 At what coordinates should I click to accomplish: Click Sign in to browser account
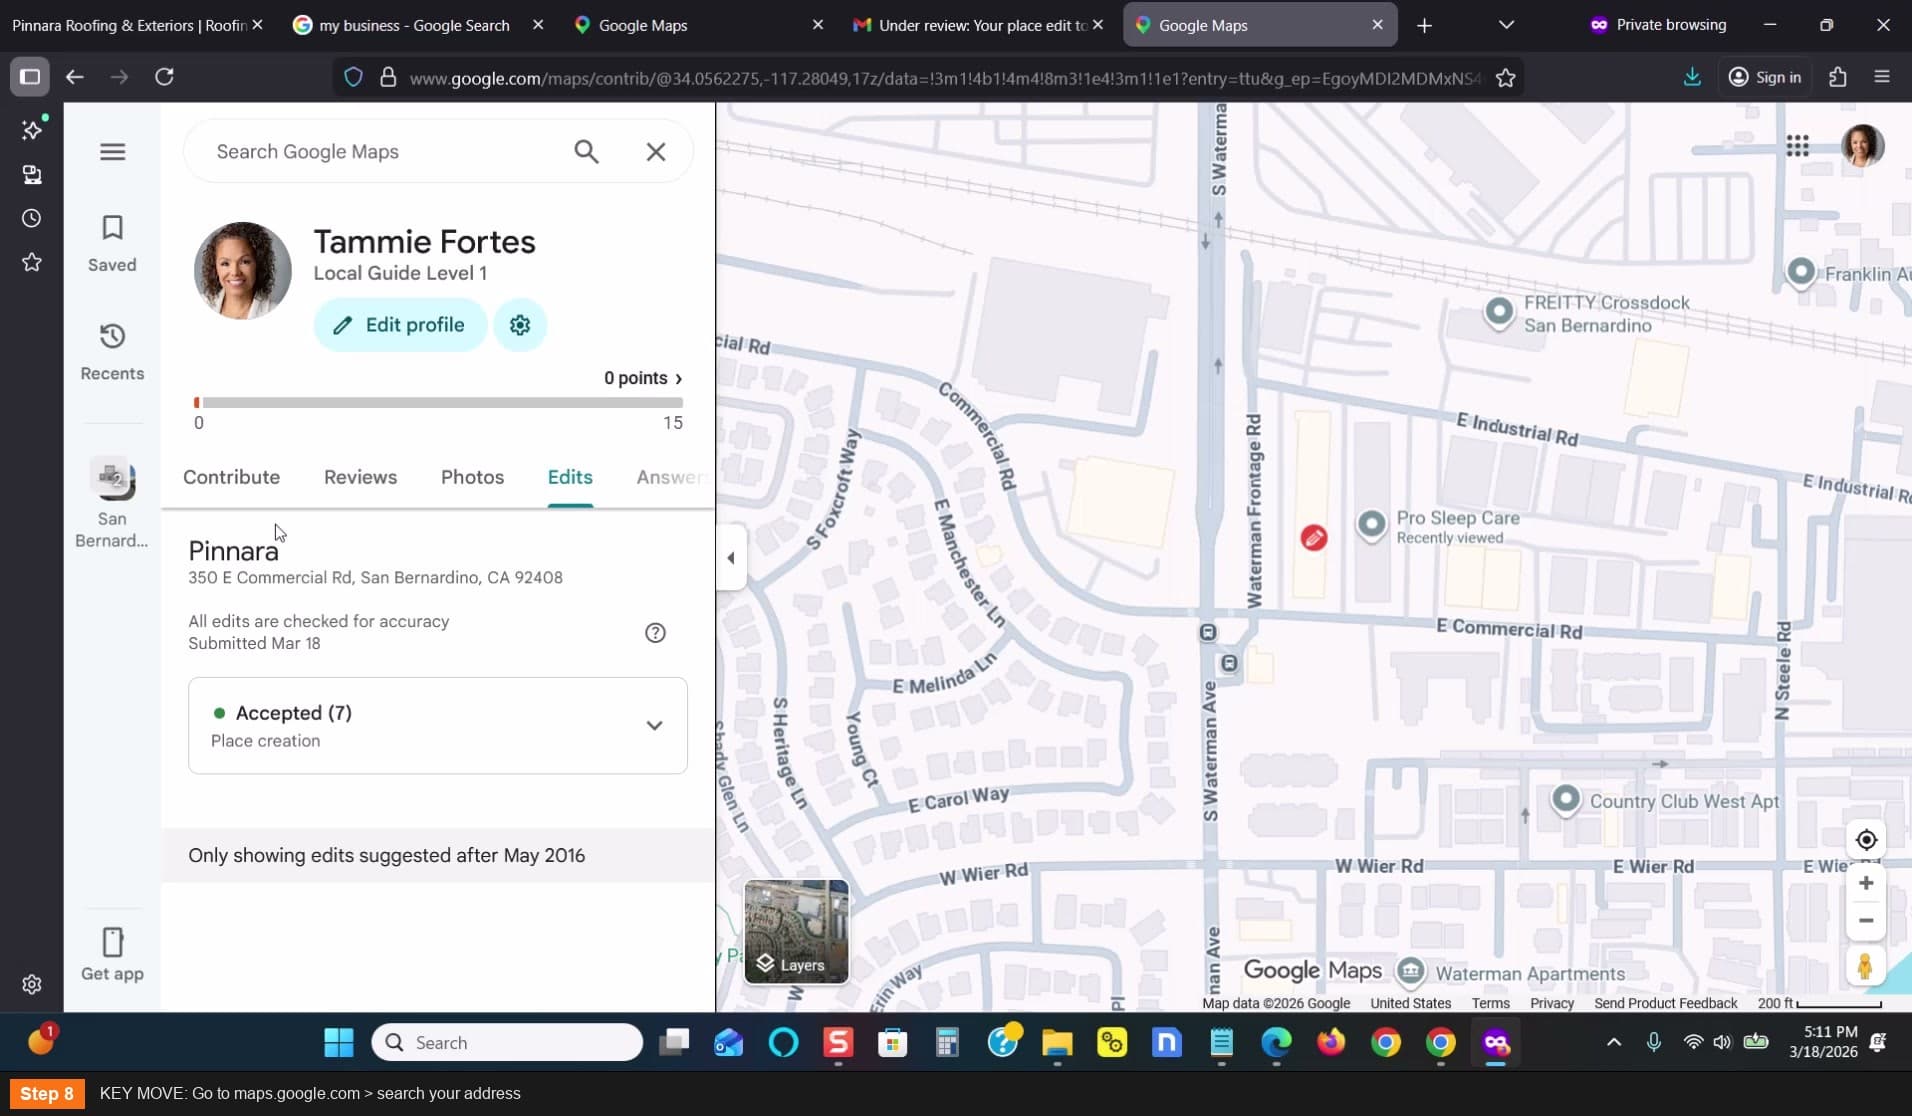pyautogui.click(x=1765, y=77)
